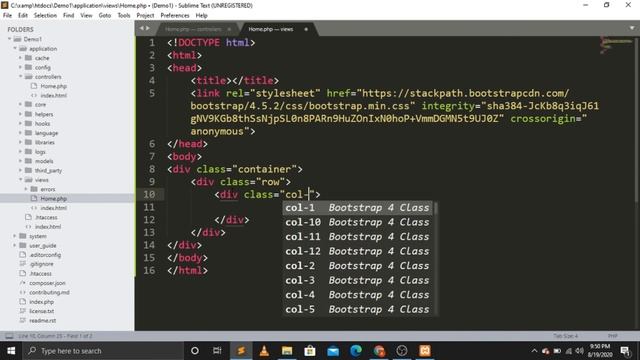Viewport: 640px width, 360px height.
Task: Open the Preferences menu
Action: click(x=175, y=16)
